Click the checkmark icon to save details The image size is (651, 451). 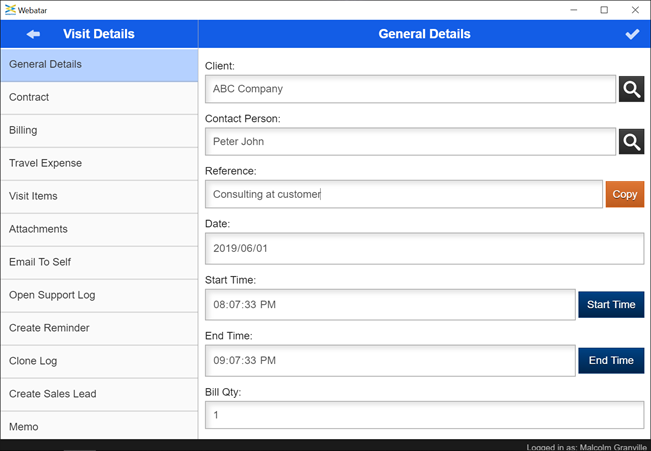[x=632, y=34]
